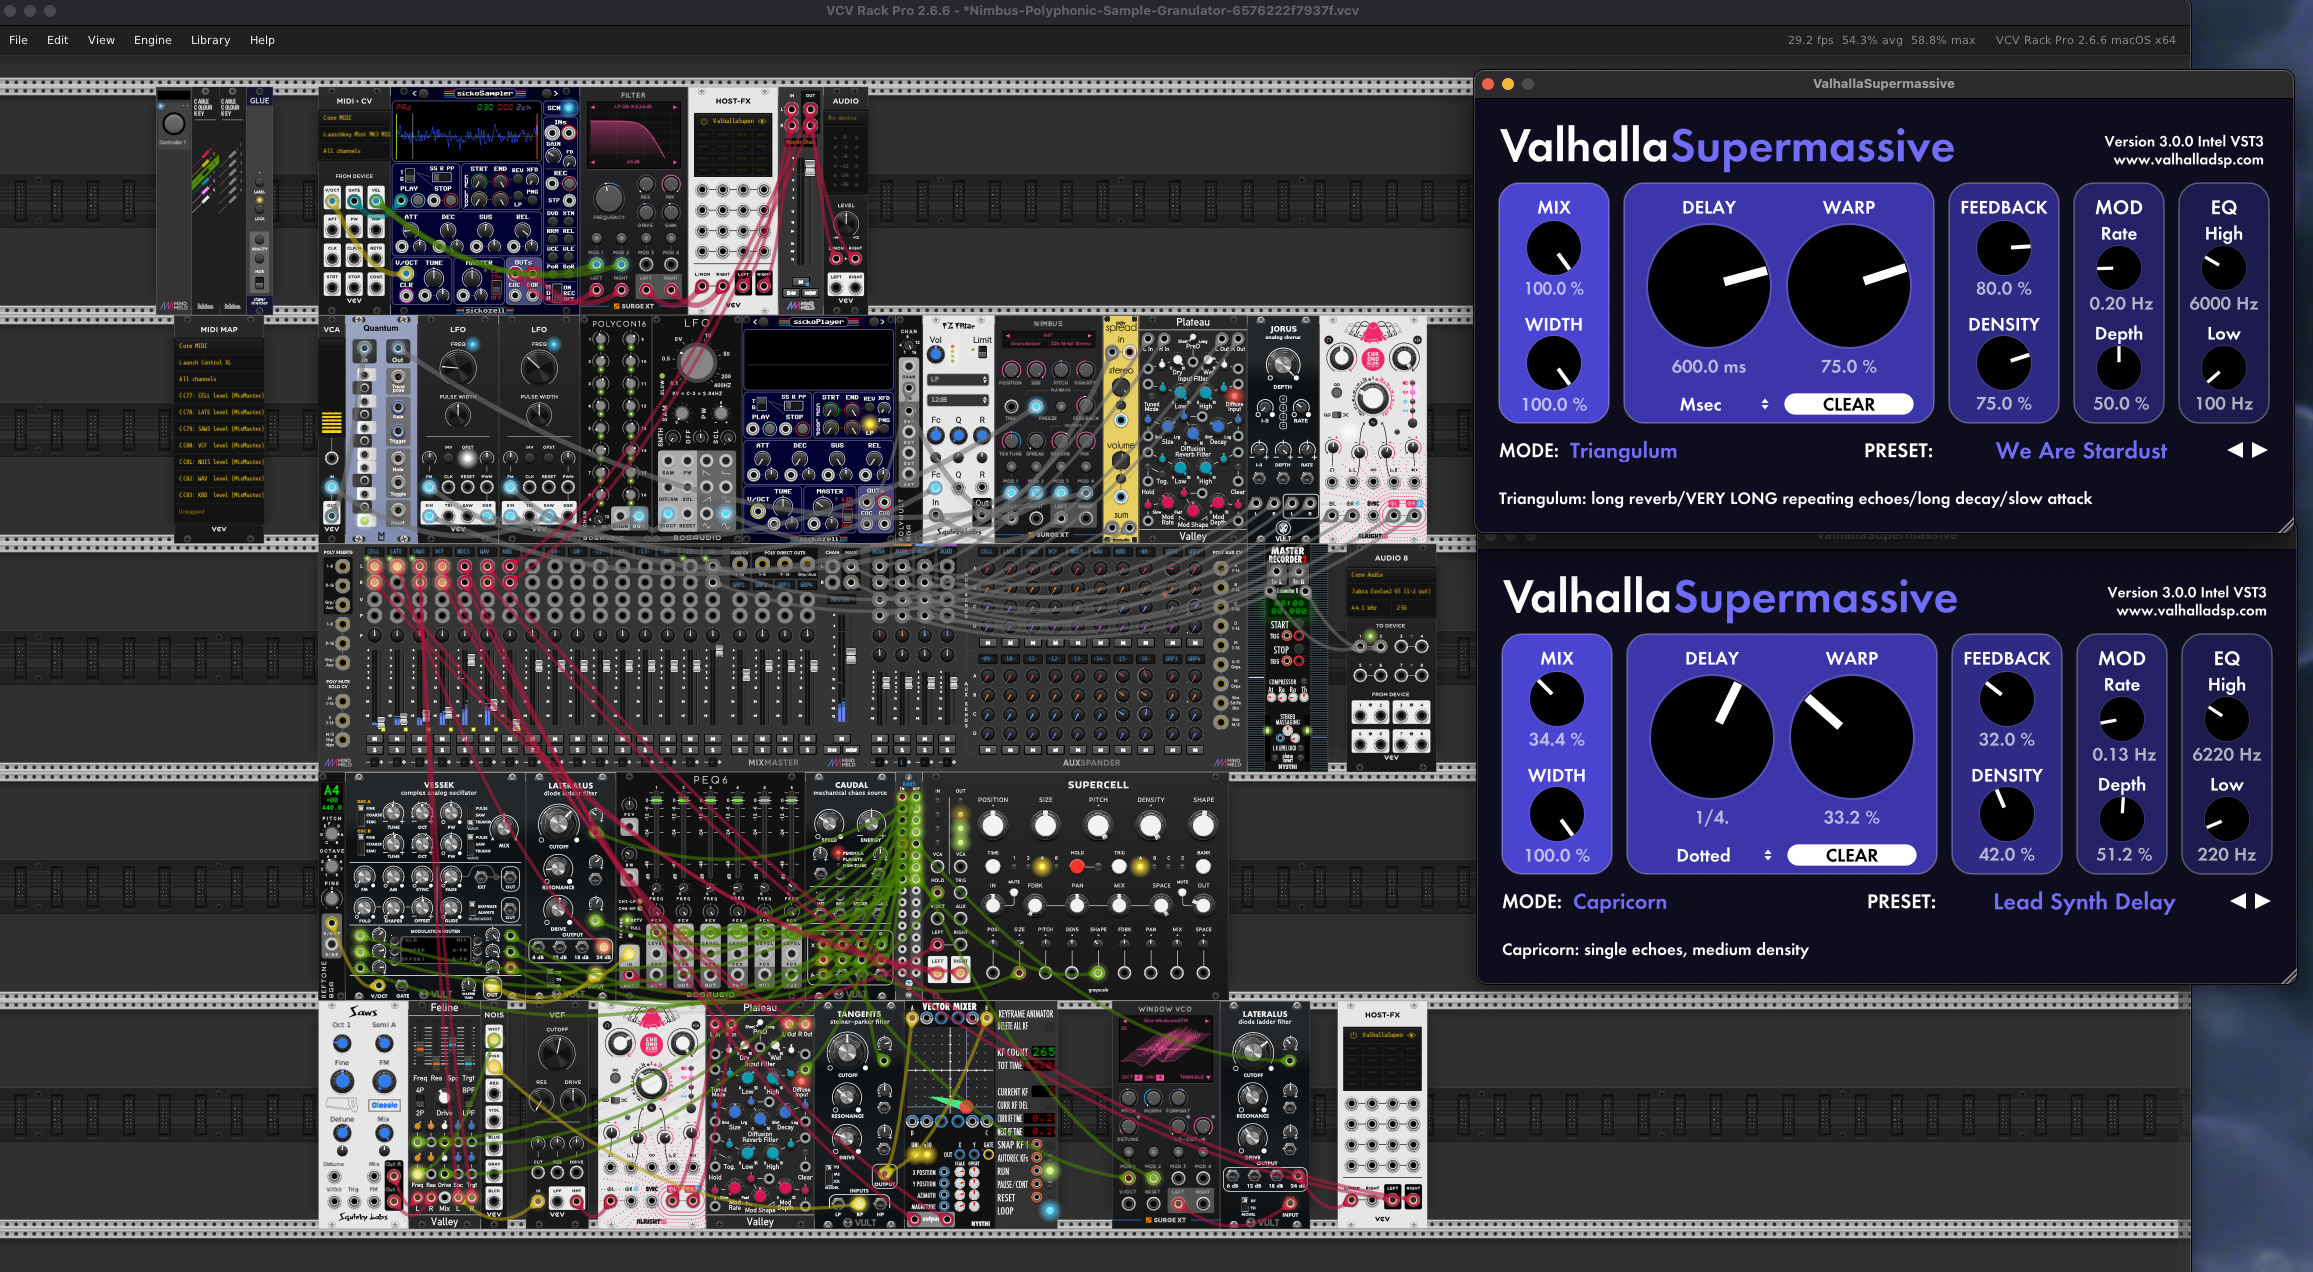Screen dimensions: 2313x1272
Task: Open valhalladsp.com link in the Capricorn window
Action: click(x=2191, y=611)
